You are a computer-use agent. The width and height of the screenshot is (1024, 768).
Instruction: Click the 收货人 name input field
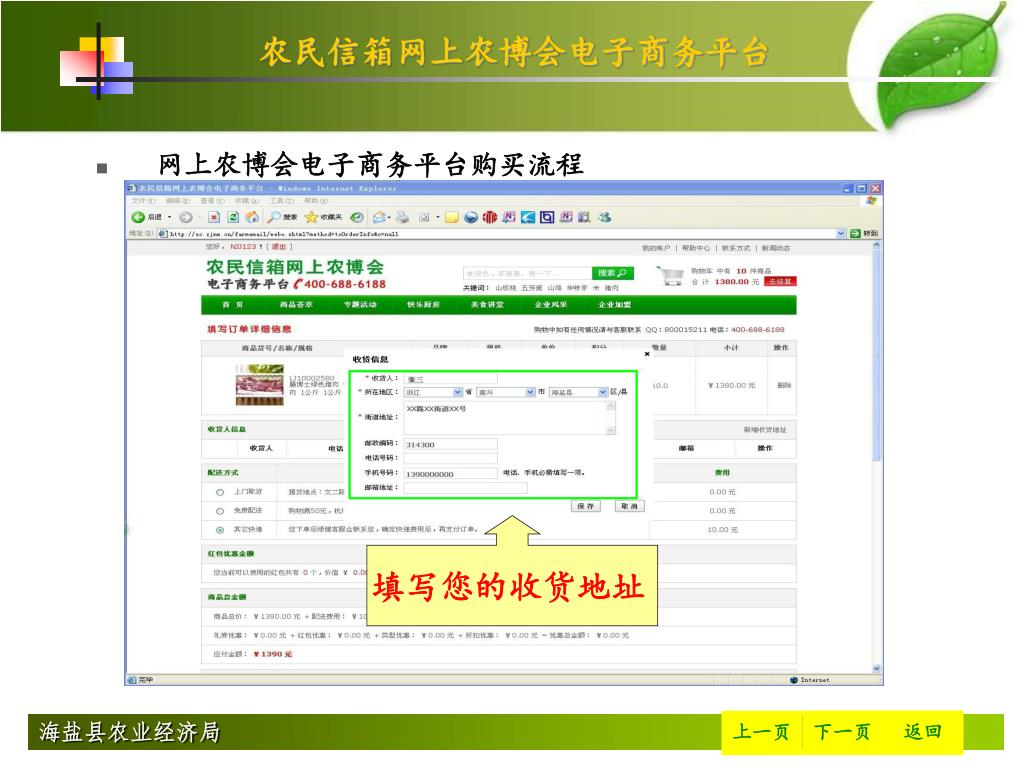point(451,379)
